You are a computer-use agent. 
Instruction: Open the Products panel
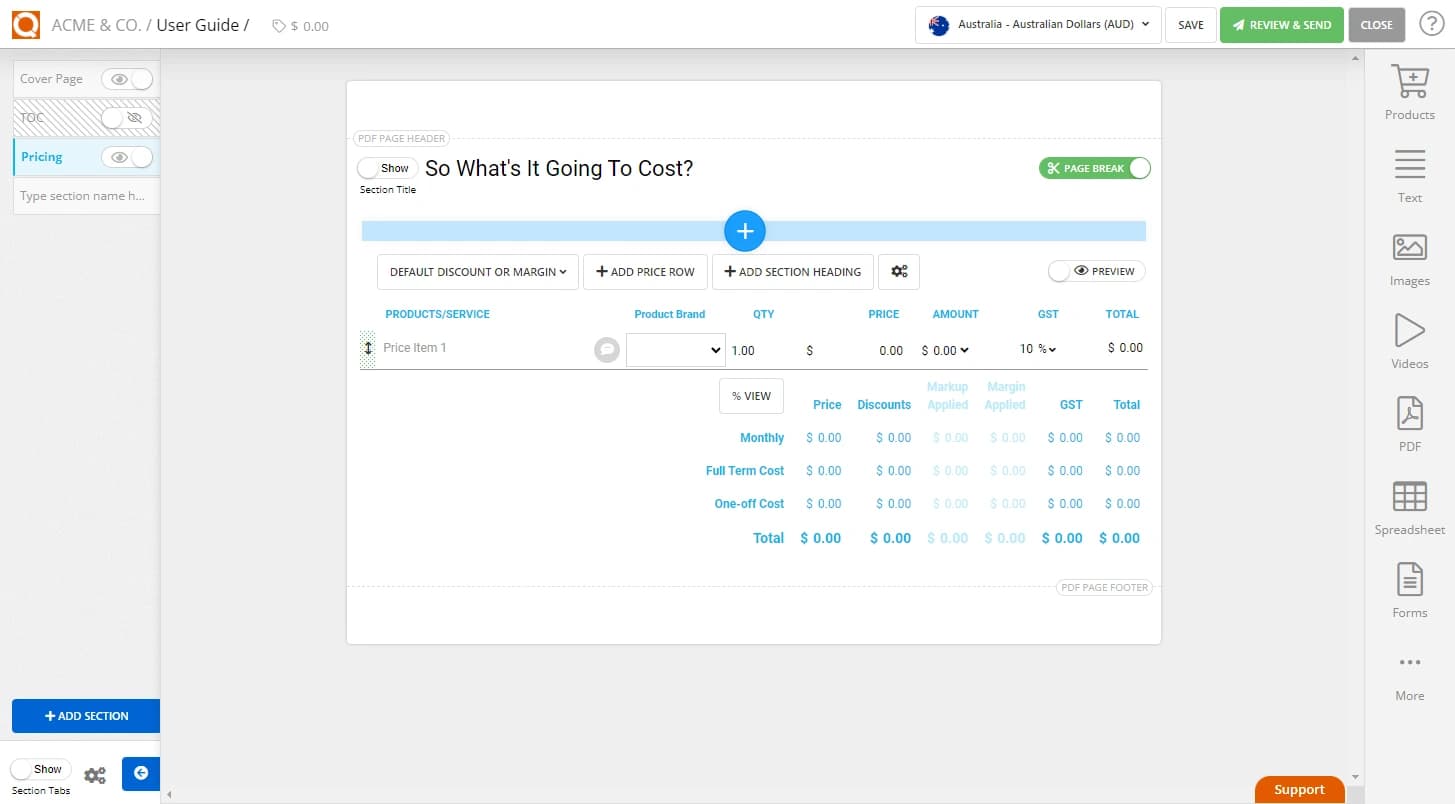1408,90
